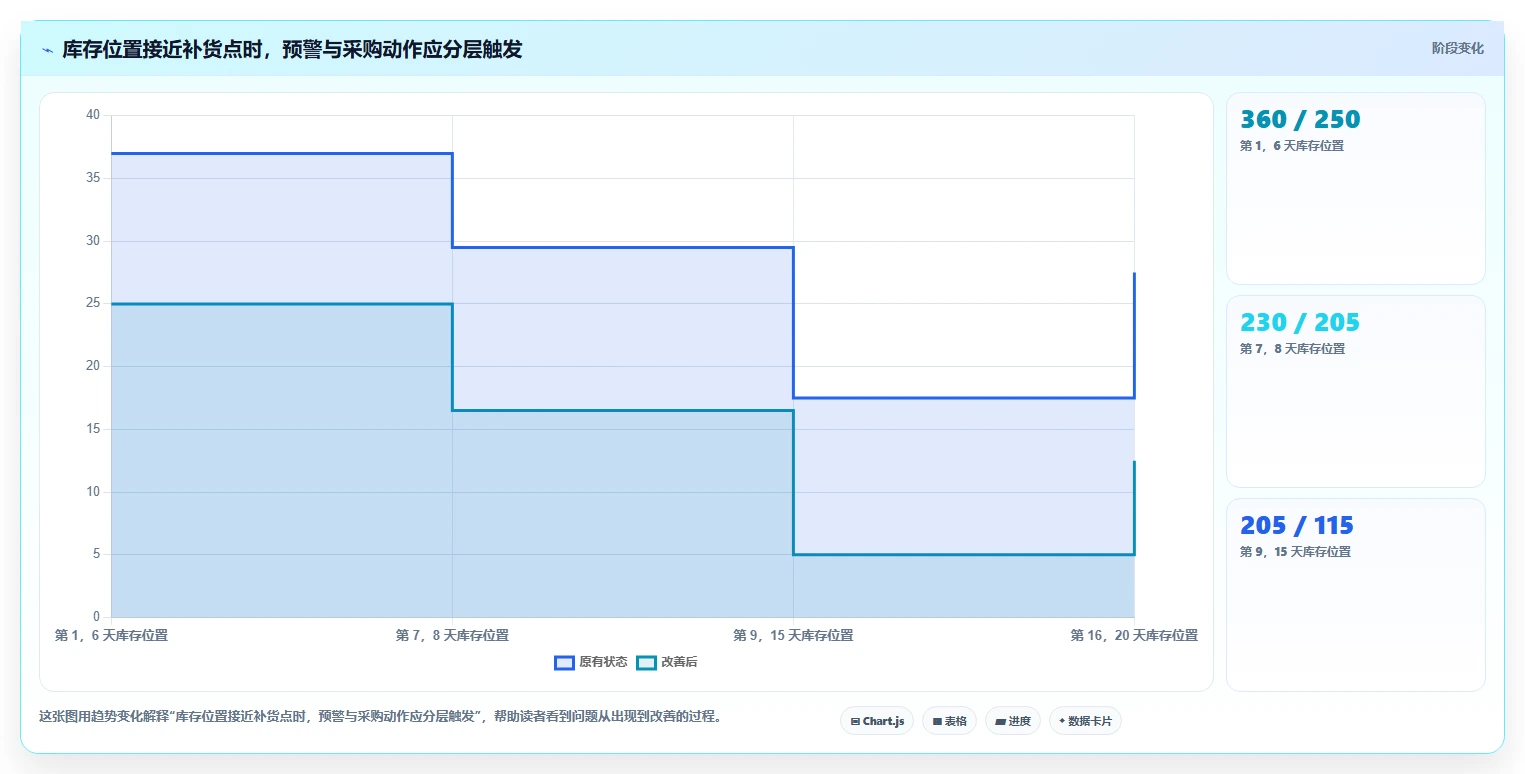Click the x-axis label 第 1，6 天库存位置

point(111,635)
